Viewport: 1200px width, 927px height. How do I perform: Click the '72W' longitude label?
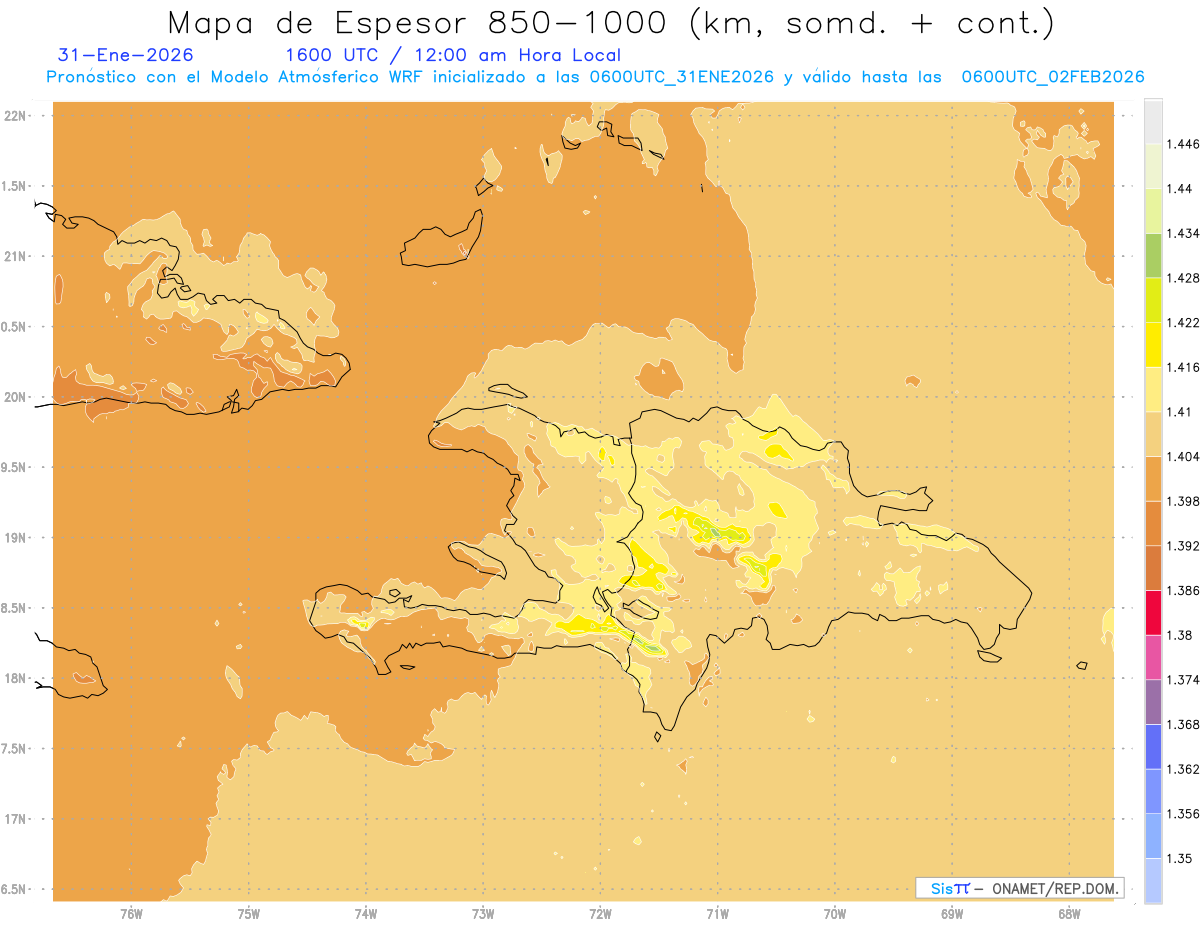[x=600, y=913]
